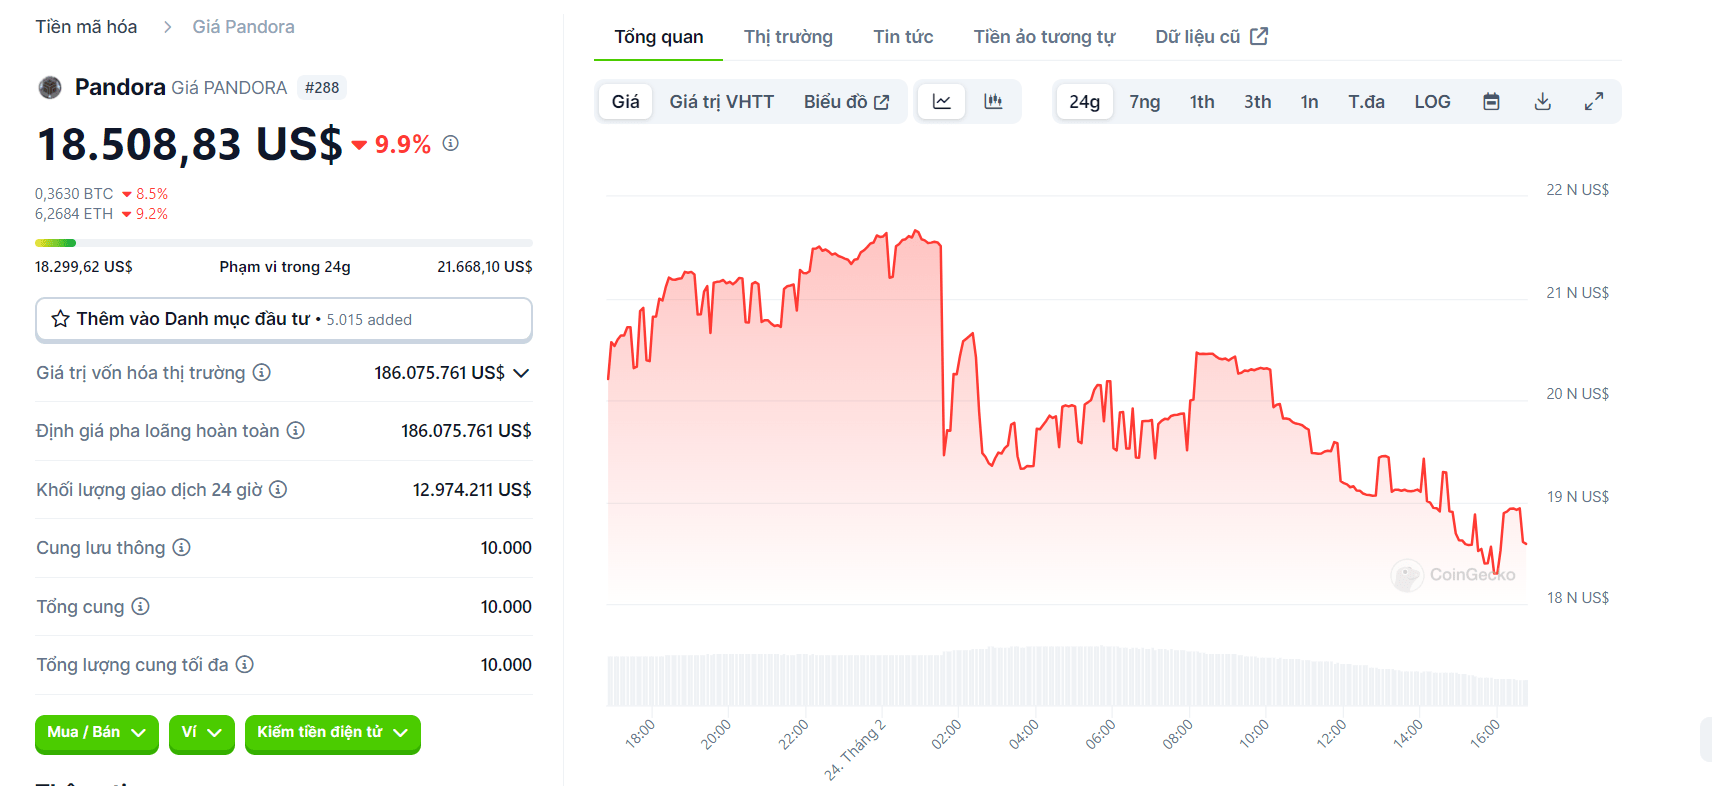The image size is (1712, 786).
Task: Open the Tin tức tab
Action: [903, 37]
